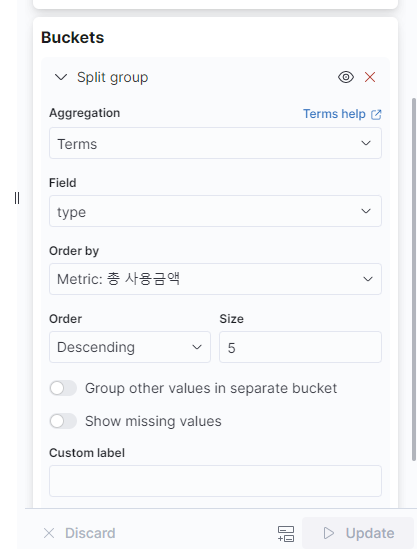Click the external link icon next to Terms help
The image size is (417, 549).
click(376, 114)
